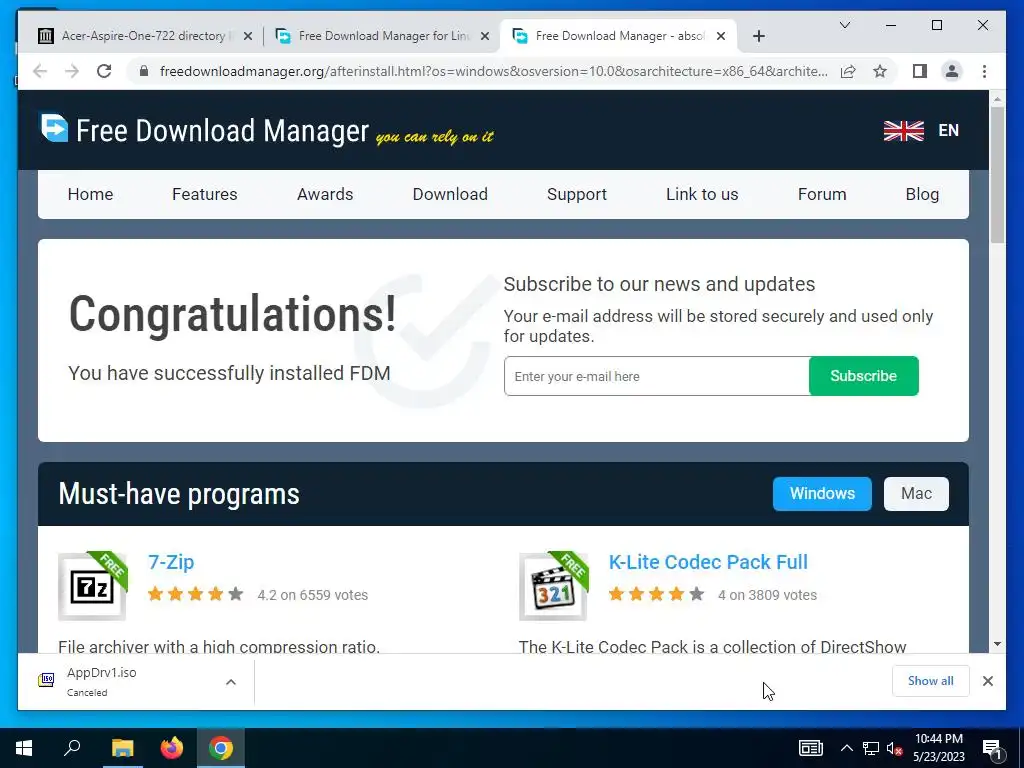Click the Chrome forward arrow
Image resolution: width=1024 pixels, height=768 pixels.
pyautogui.click(x=72, y=71)
